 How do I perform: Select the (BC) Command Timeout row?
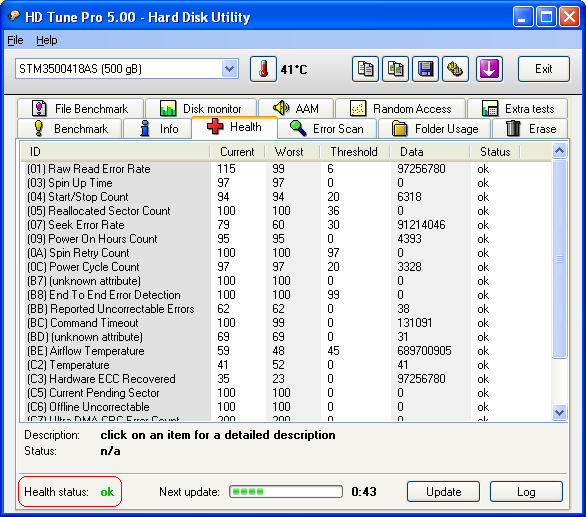tap(286, 323)
